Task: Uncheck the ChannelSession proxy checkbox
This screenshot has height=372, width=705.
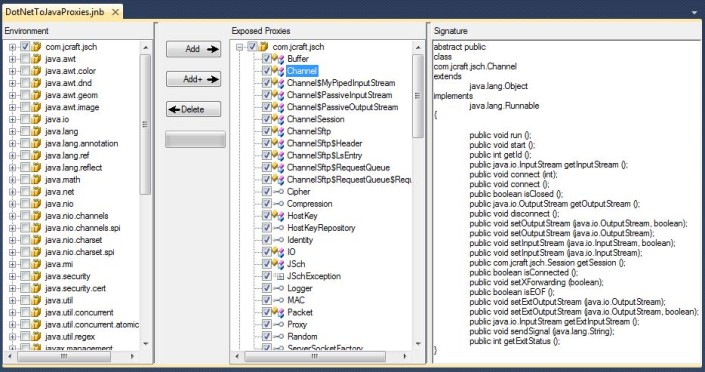Action: pyautogui.click(x=267, y=119)
